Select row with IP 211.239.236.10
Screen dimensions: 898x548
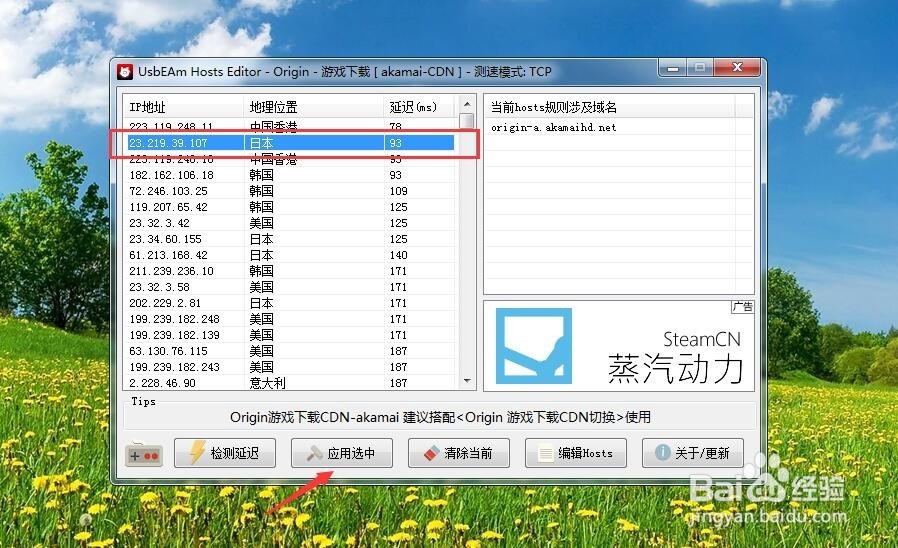click(290, 271)
